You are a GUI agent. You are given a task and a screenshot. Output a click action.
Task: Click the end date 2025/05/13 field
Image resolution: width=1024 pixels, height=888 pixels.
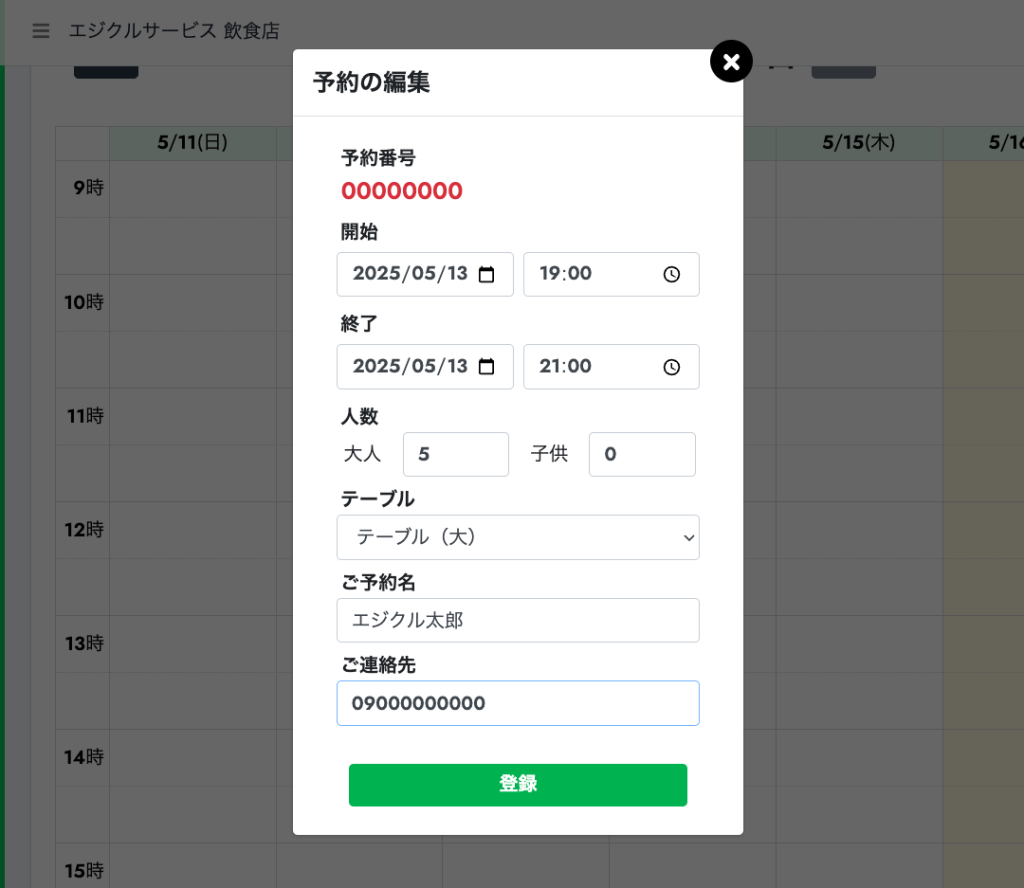tap(425, 367)
